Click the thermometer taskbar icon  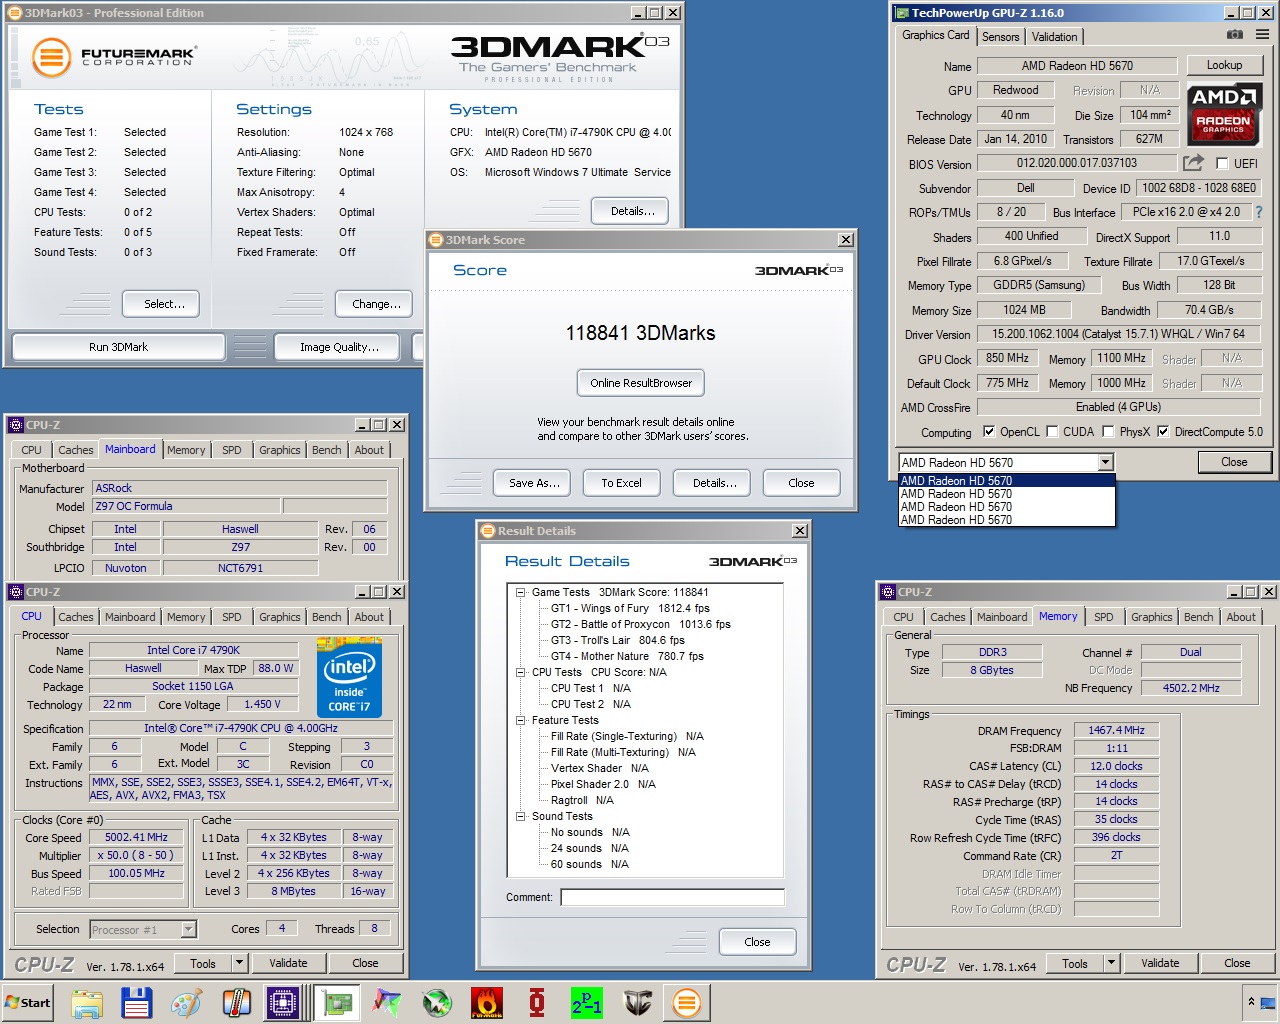point(236,1002)
